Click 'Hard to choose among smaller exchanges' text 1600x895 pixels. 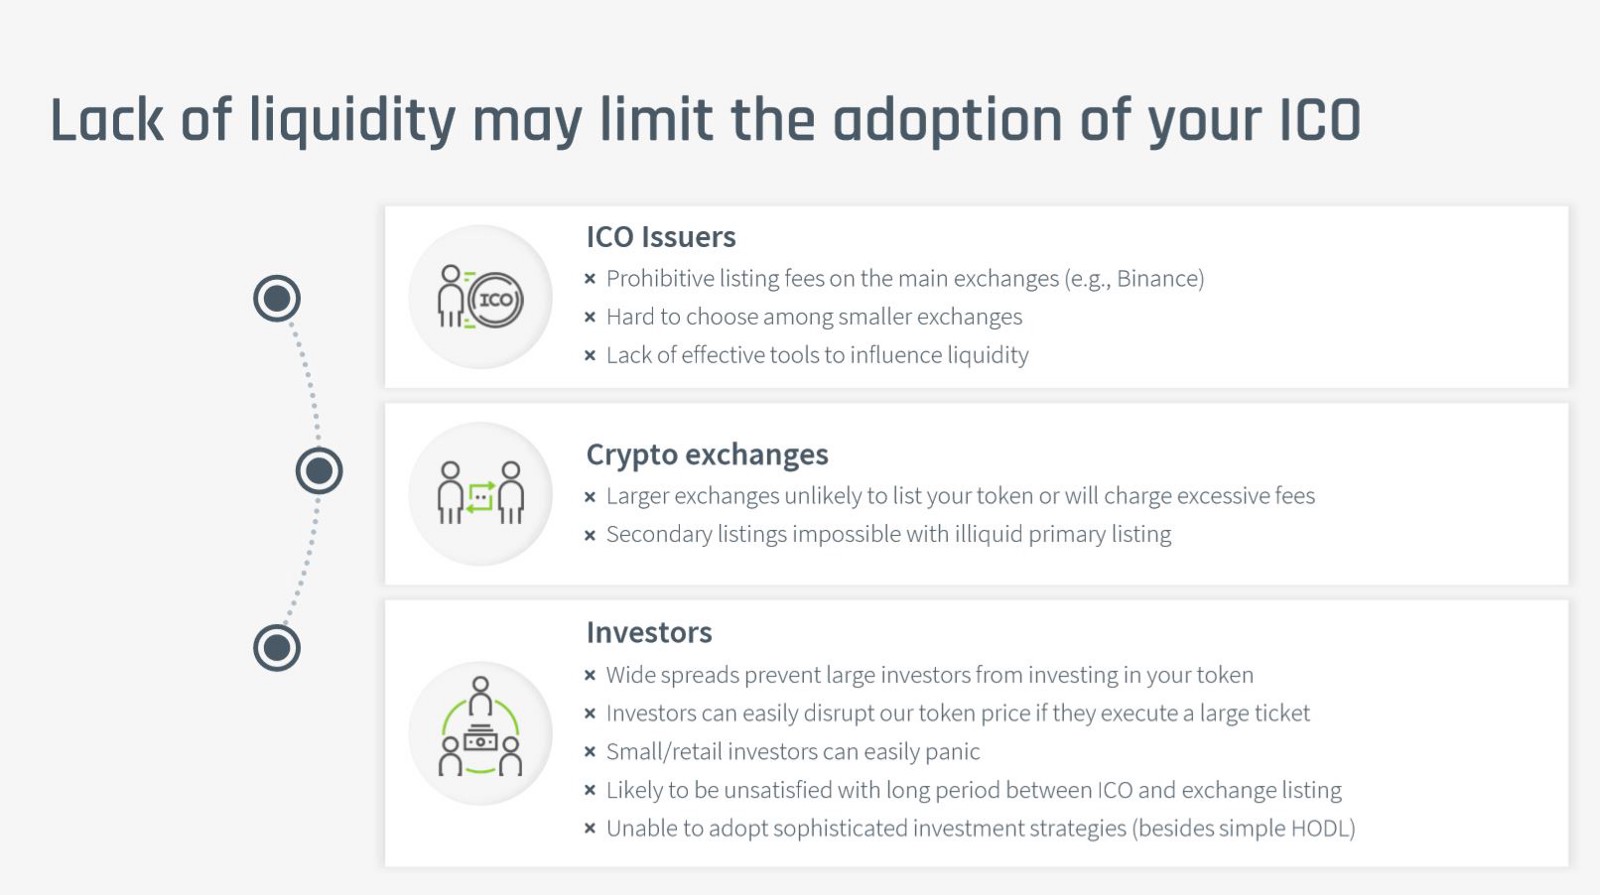coord(814,317)
